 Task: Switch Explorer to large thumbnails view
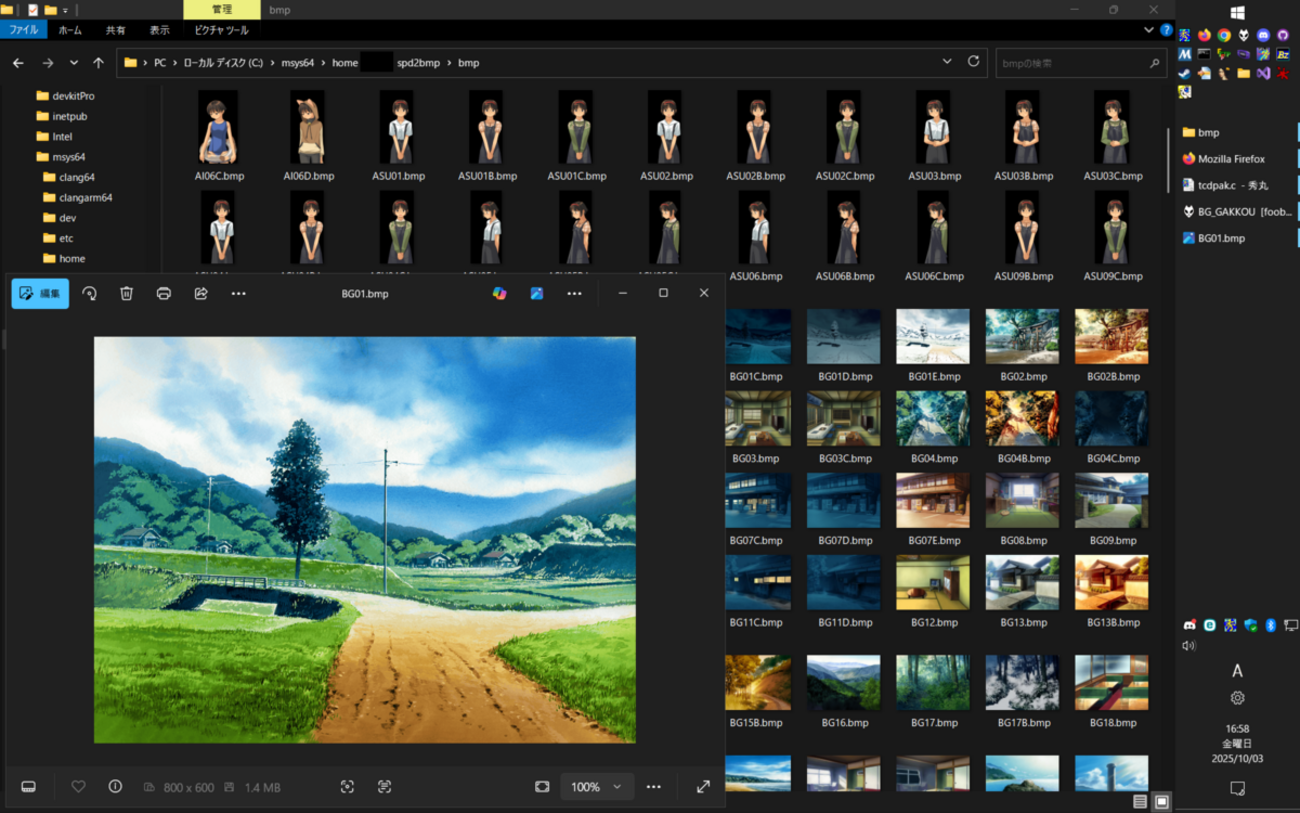[x=1161, y=802]
